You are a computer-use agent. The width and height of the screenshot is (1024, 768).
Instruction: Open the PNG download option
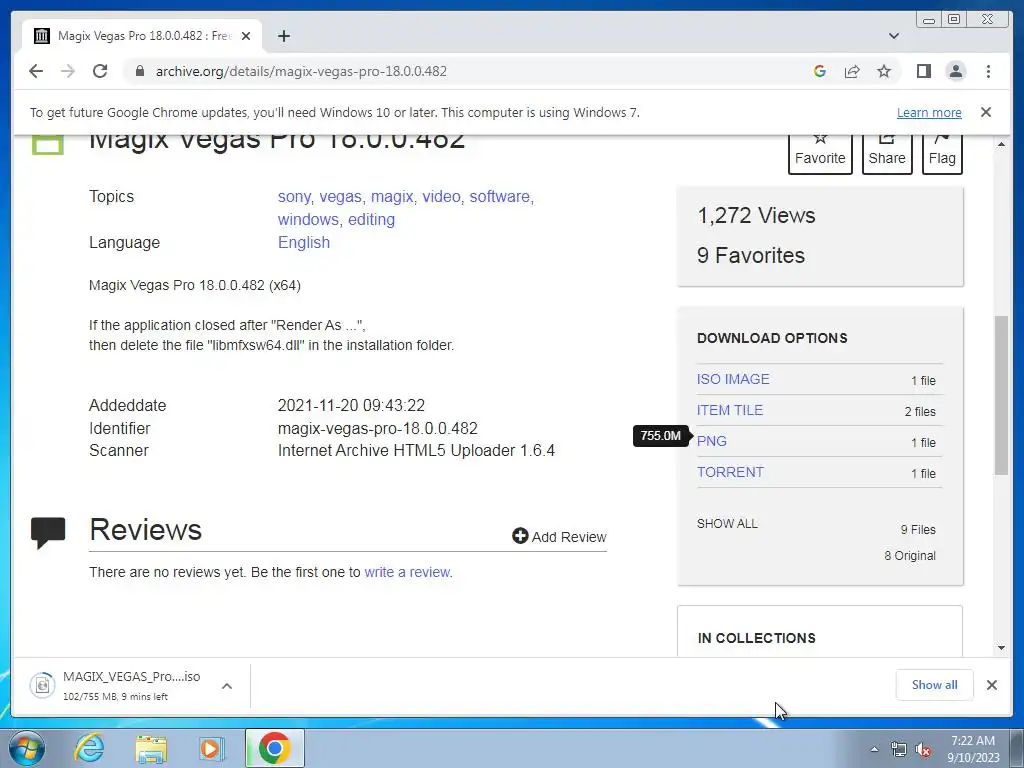coord(711,441)
